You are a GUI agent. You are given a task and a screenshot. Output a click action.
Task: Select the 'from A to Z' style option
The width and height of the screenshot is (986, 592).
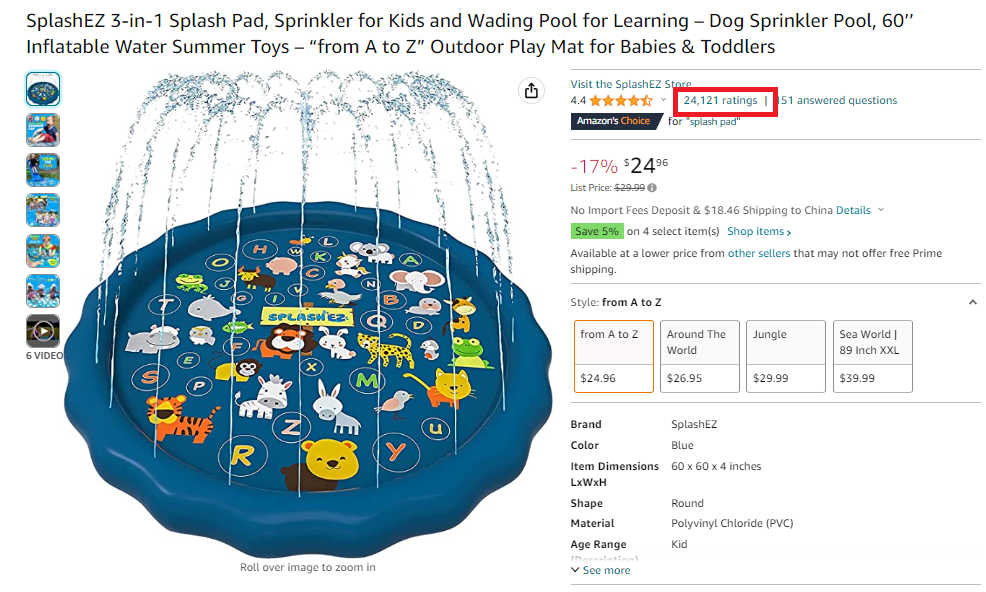pos(613,356)
